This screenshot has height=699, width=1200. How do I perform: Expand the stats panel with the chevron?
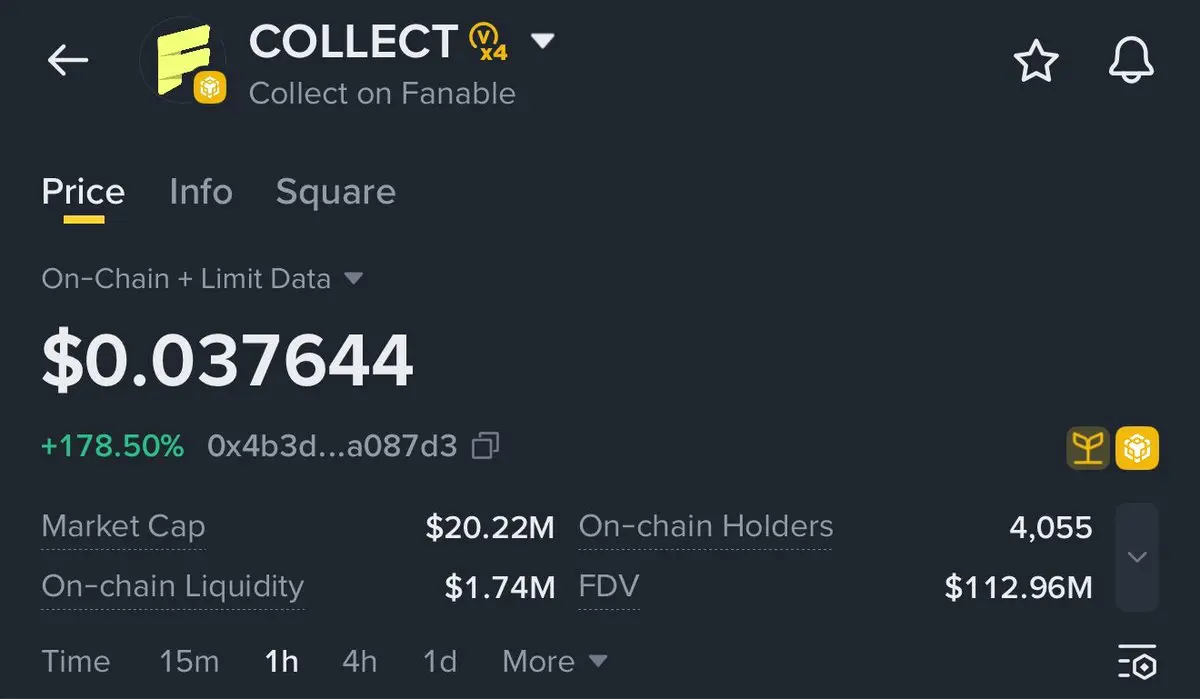tap(1137, 557)
